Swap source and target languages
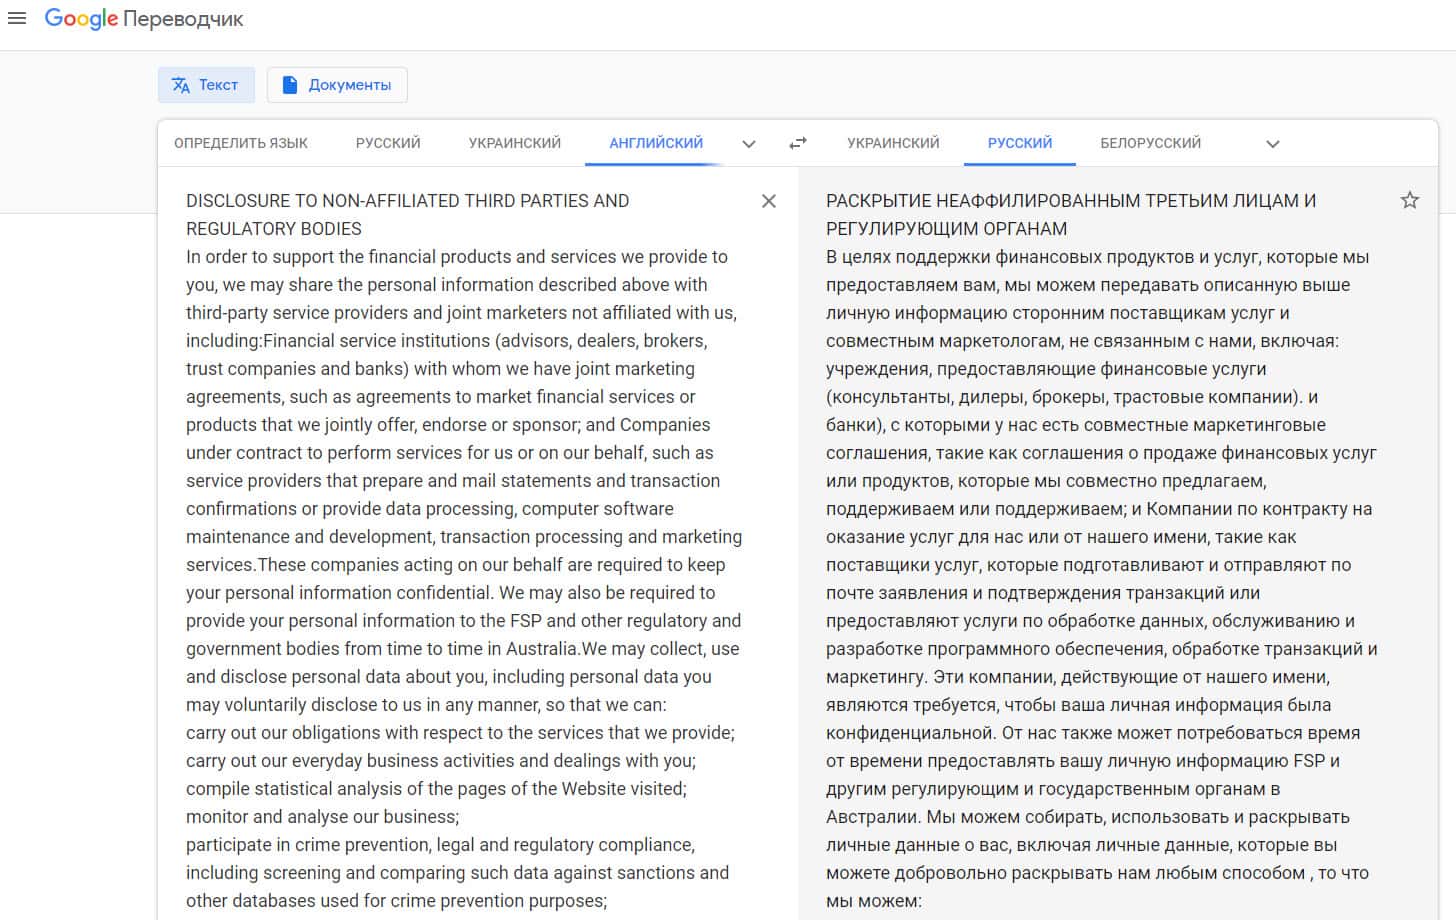Screen dimensions: 1456x920 coord(797,144)
